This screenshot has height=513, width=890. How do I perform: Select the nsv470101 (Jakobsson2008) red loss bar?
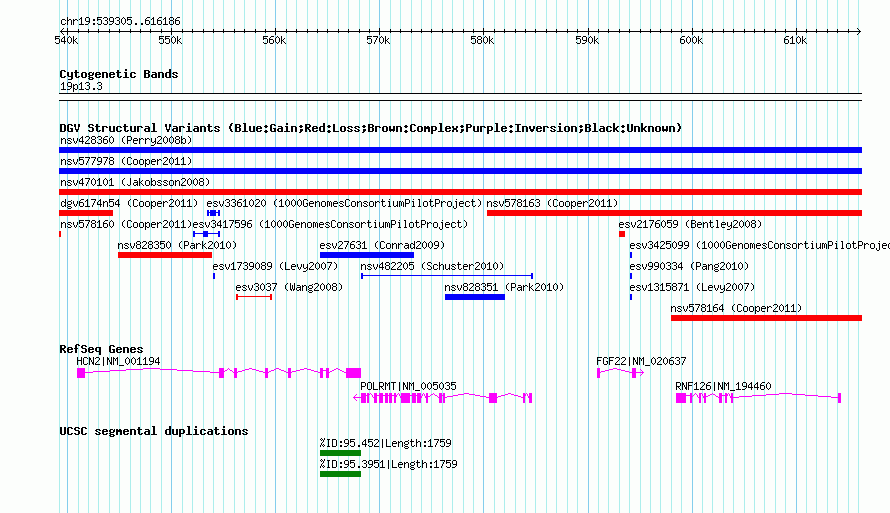(x=460, y=192)
